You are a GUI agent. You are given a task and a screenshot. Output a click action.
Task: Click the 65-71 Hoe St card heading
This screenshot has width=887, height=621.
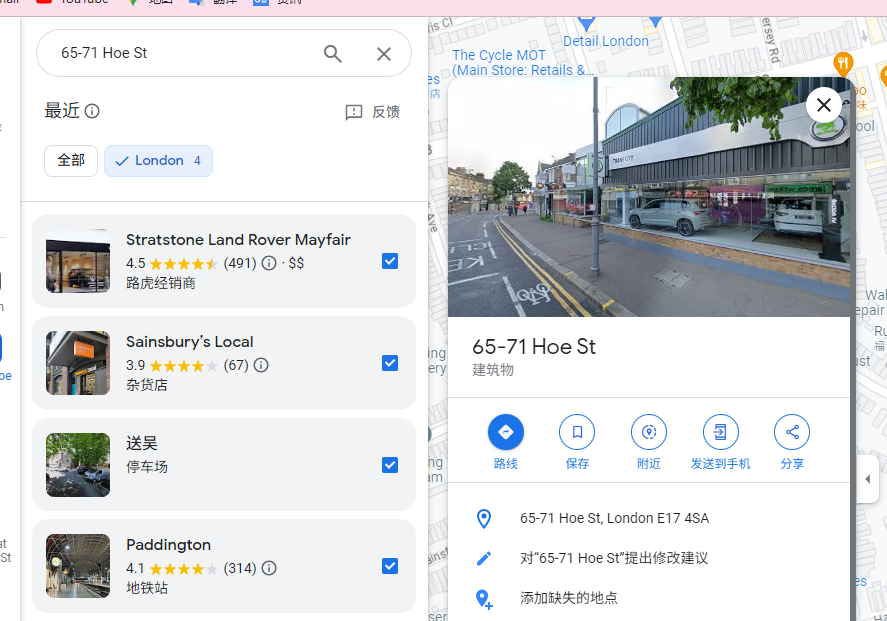point(534,347)
